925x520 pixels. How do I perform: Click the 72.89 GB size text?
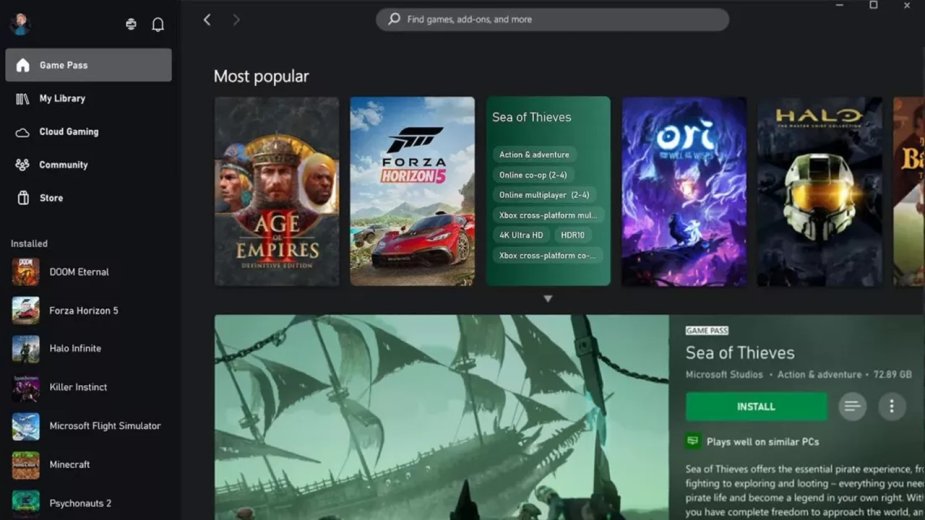pyautogui.click(x=893, y=374)
